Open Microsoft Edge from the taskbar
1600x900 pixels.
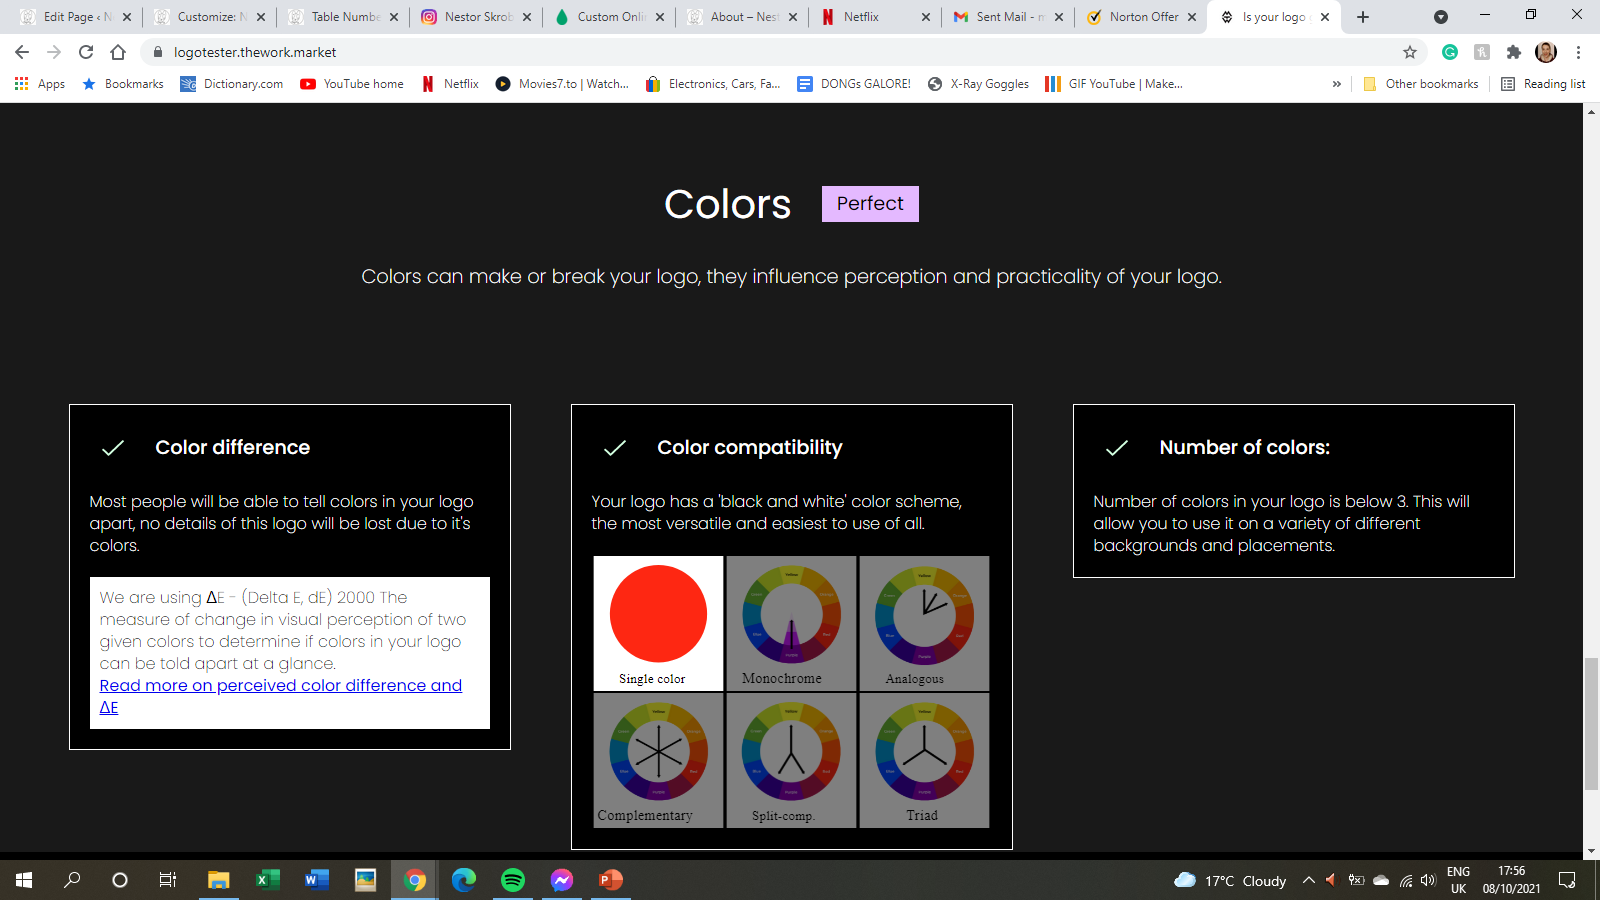[x=464, y=880]
